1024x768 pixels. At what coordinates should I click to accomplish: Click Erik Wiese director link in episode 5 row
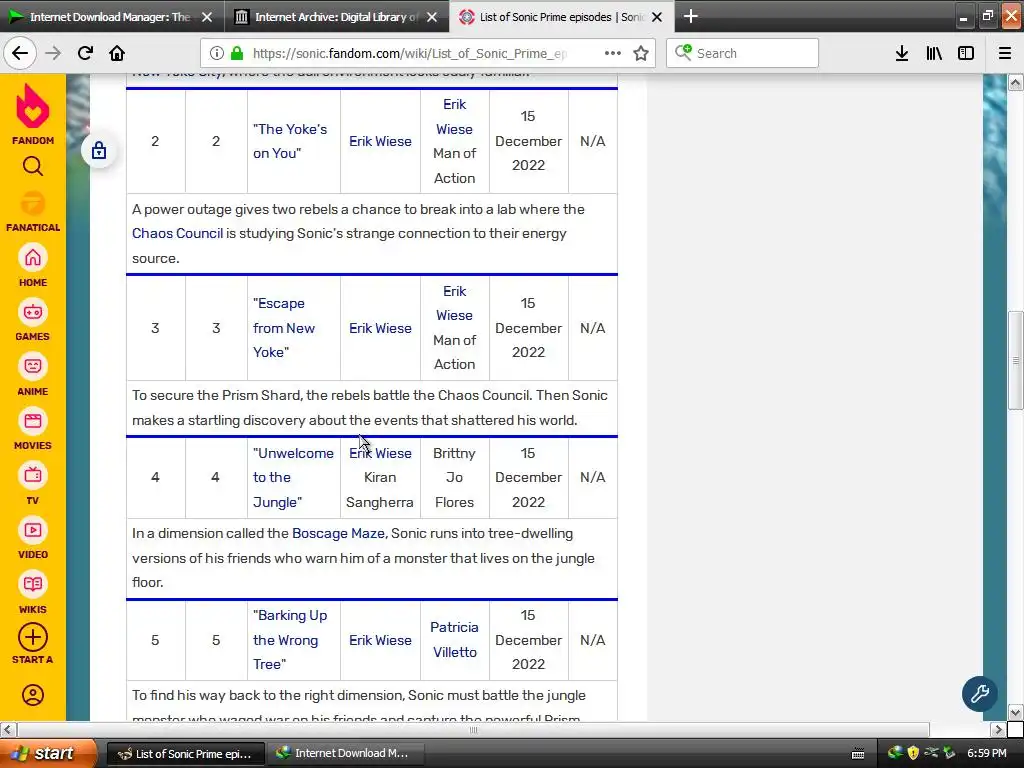click(x=380, y=640)
